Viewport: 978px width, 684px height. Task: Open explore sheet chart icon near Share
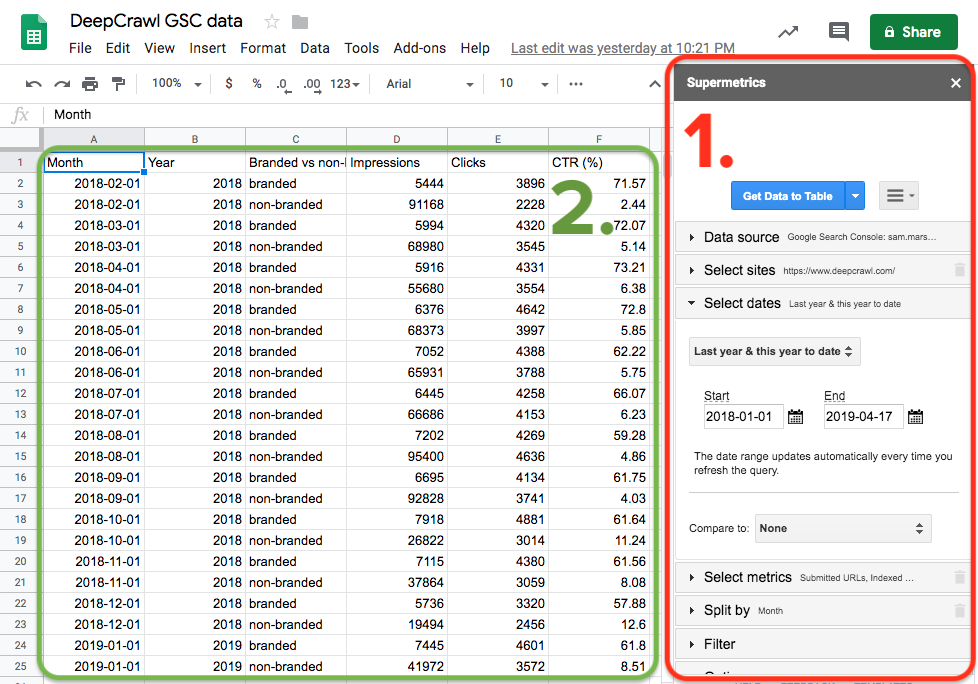coord(787,31)
